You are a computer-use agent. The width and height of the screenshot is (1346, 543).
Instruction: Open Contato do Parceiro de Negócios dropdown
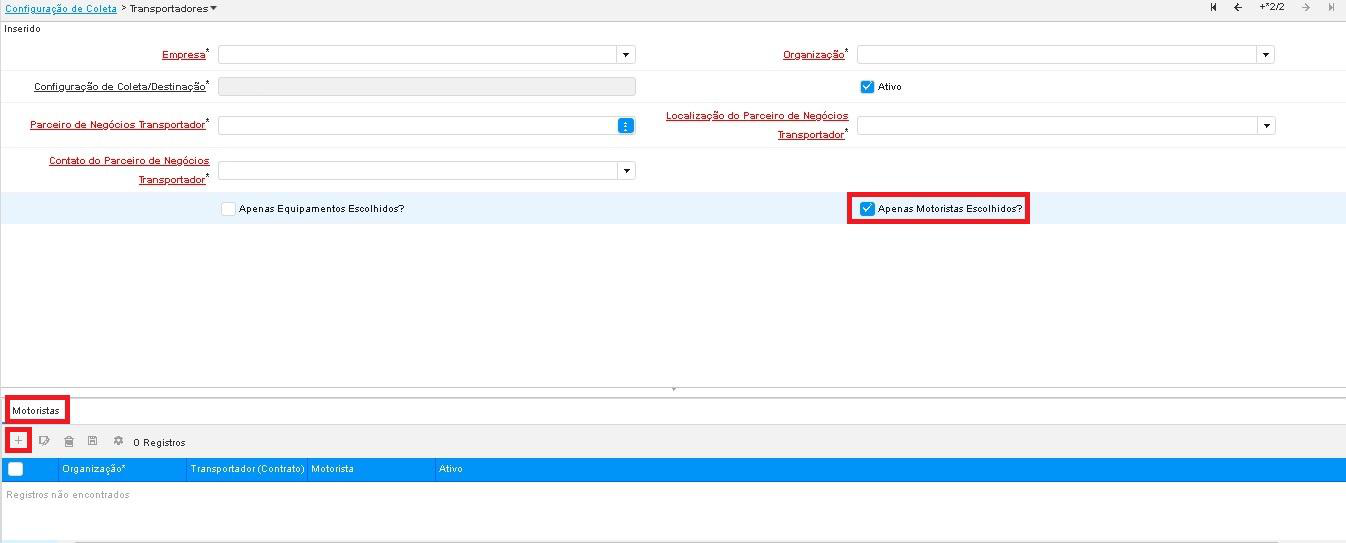click(x=626, y=171)
